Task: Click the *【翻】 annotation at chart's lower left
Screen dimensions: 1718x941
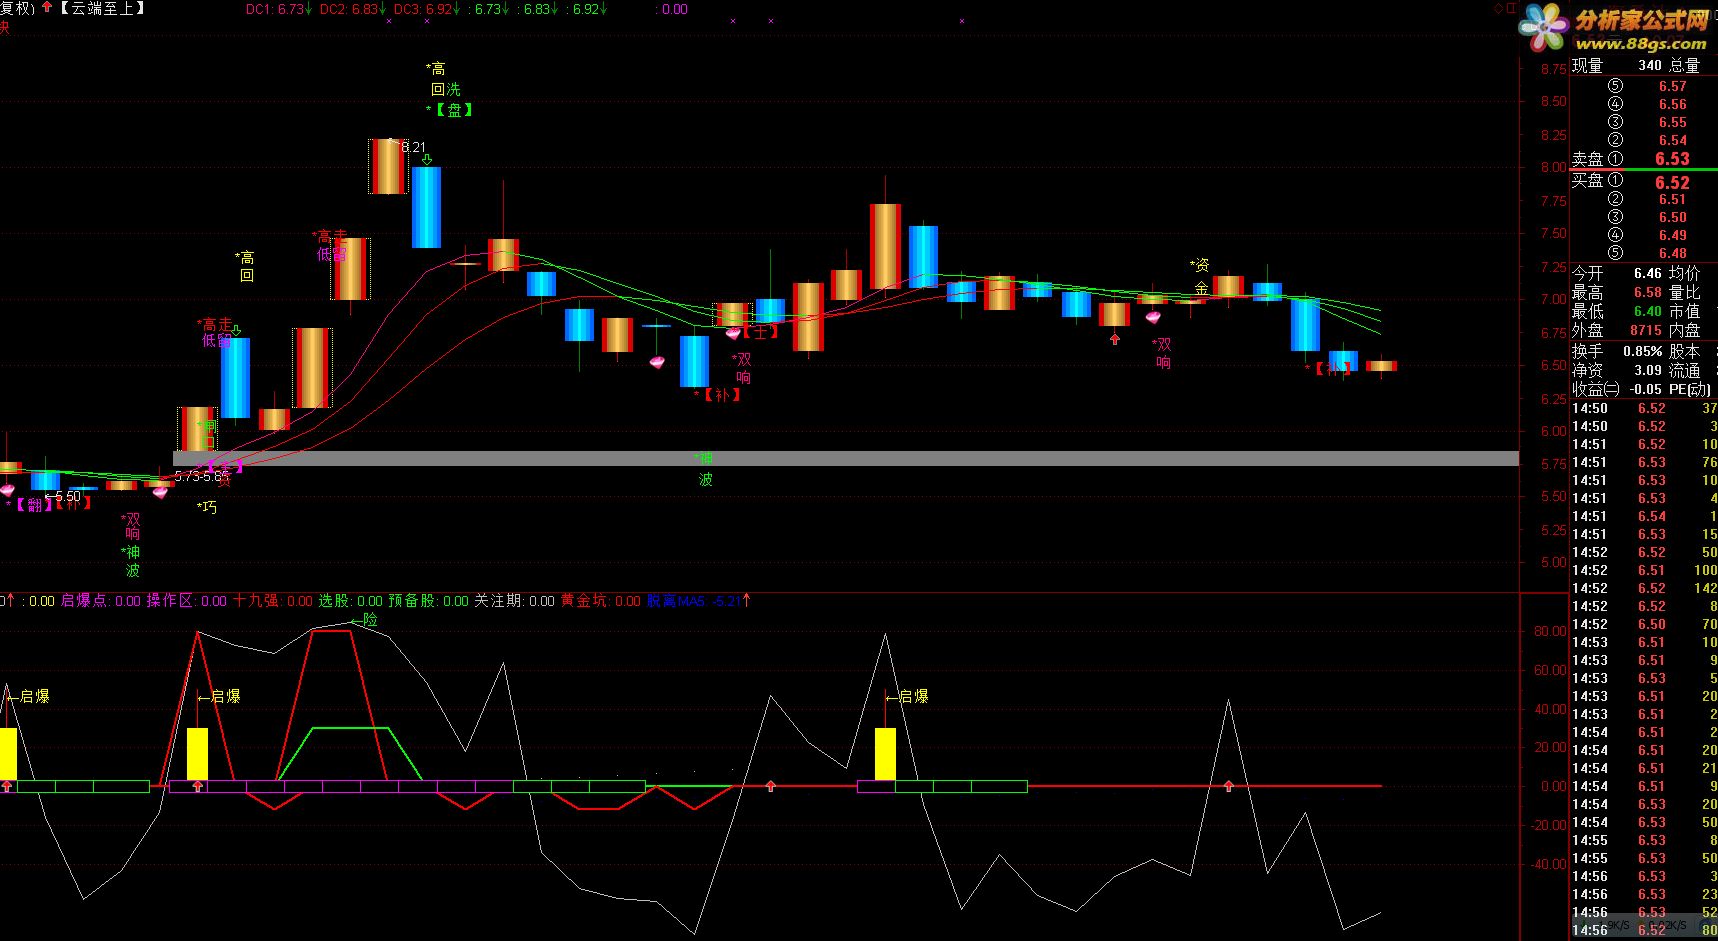Action: point(29,505)
